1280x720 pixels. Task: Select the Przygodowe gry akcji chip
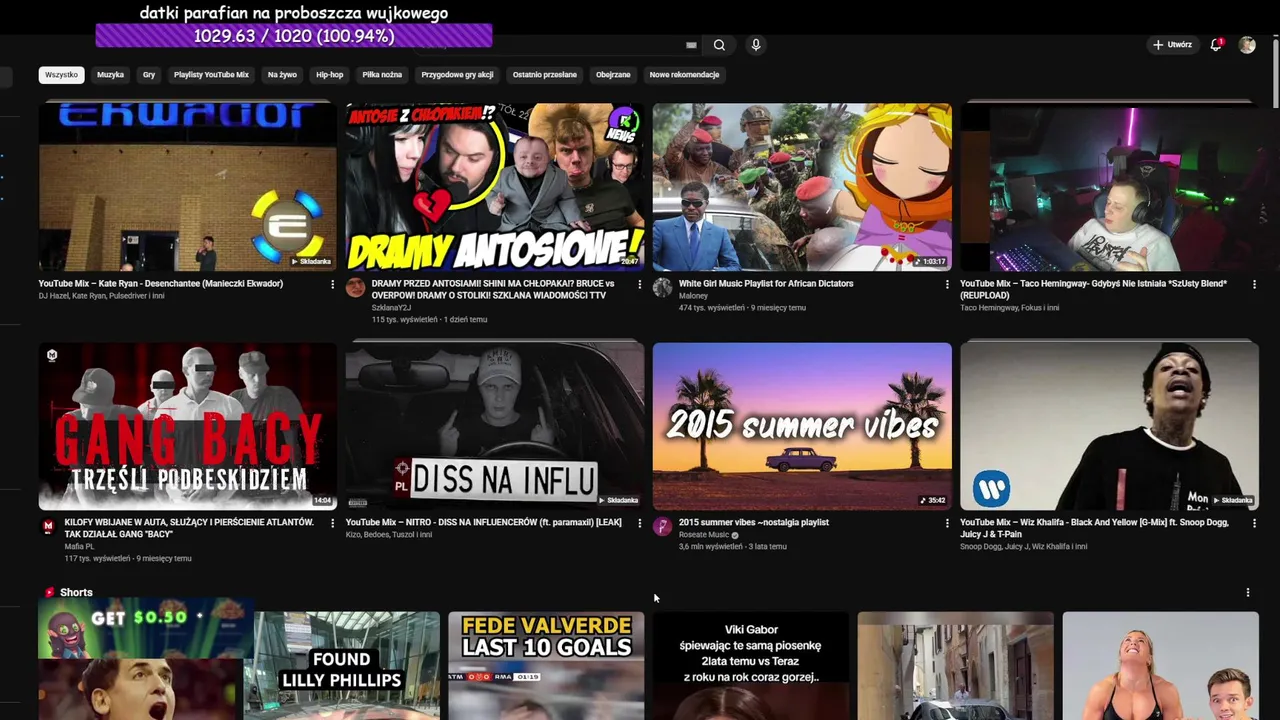tap(457, 75)
